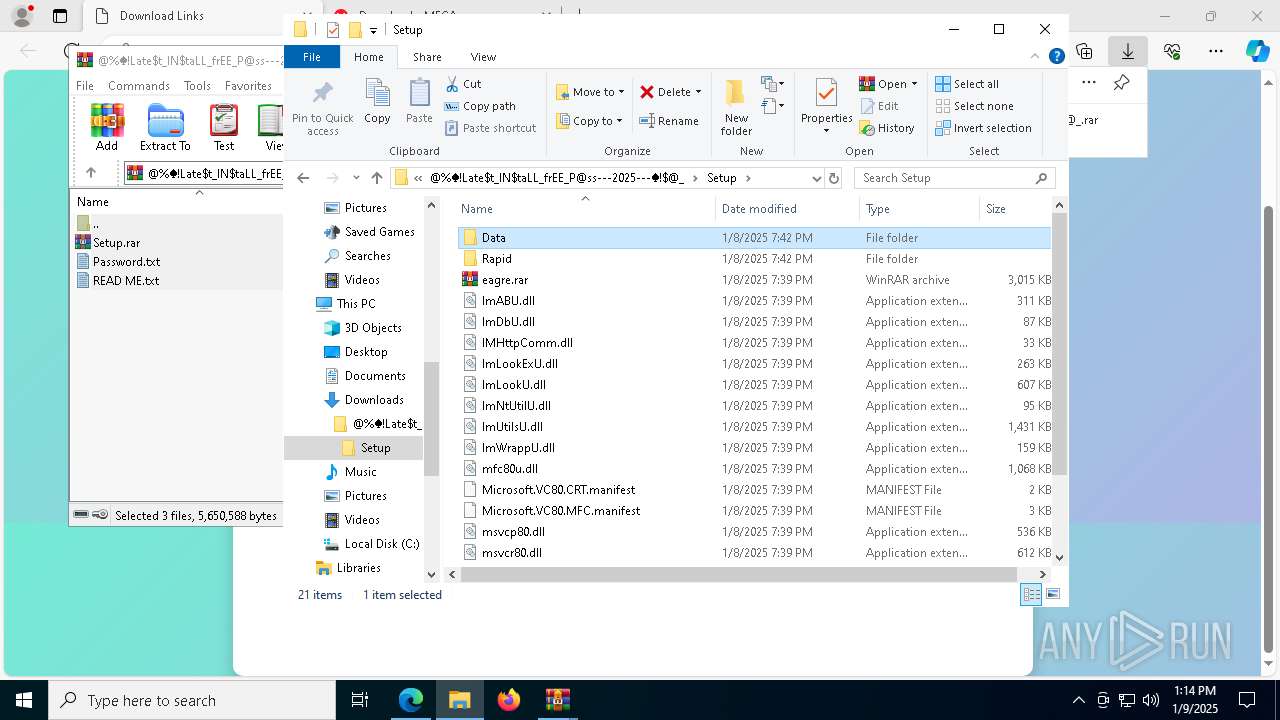Click Invert selection
1280x720 pixels.
(983, 128)
